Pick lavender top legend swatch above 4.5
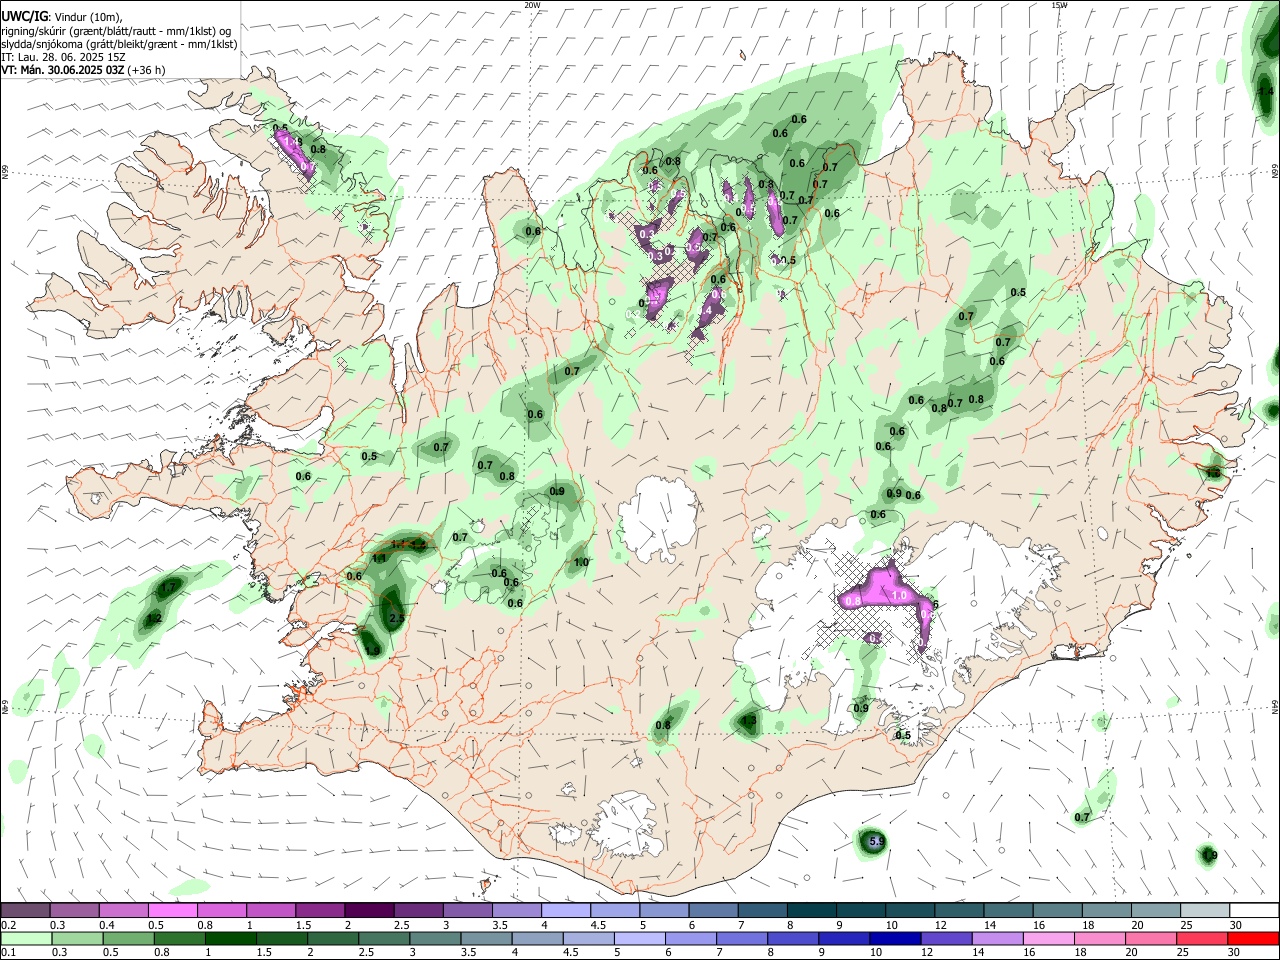The image size is (1280, 960). coord(614,910)
